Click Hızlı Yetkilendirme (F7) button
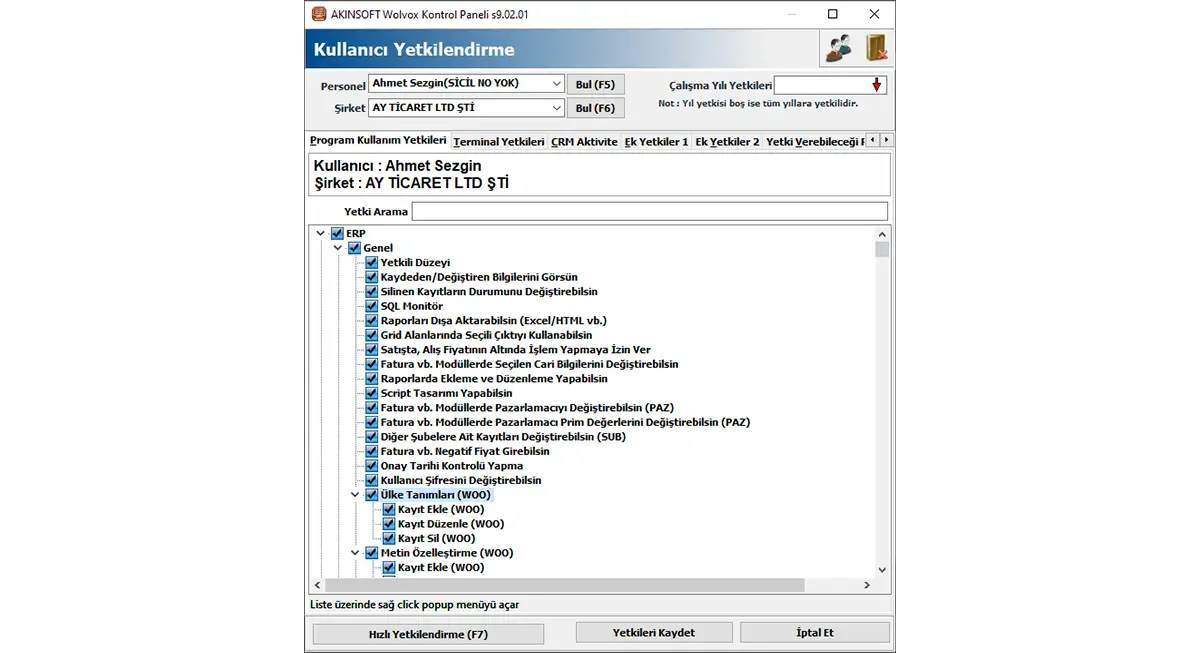1200x653 pixels. pos(428,634)
